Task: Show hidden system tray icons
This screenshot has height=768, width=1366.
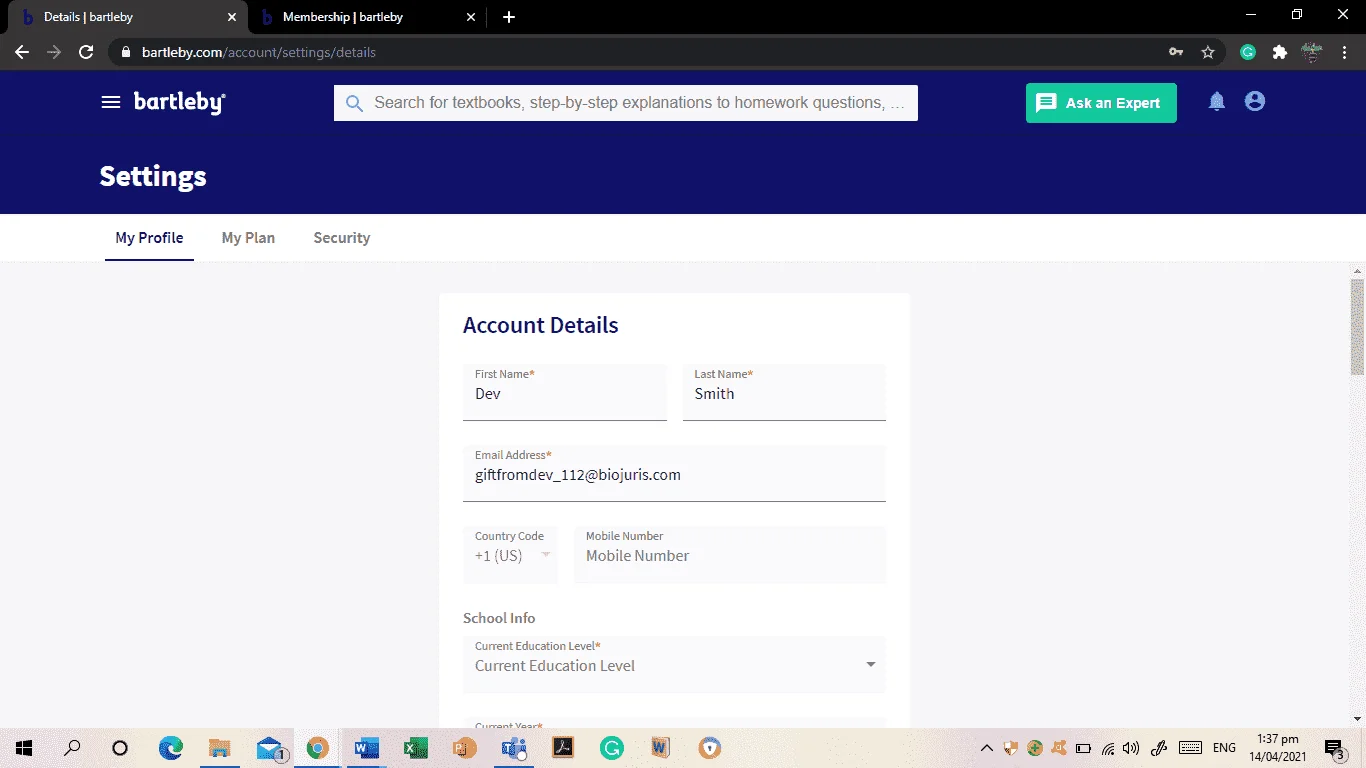Action: point(986,748)
